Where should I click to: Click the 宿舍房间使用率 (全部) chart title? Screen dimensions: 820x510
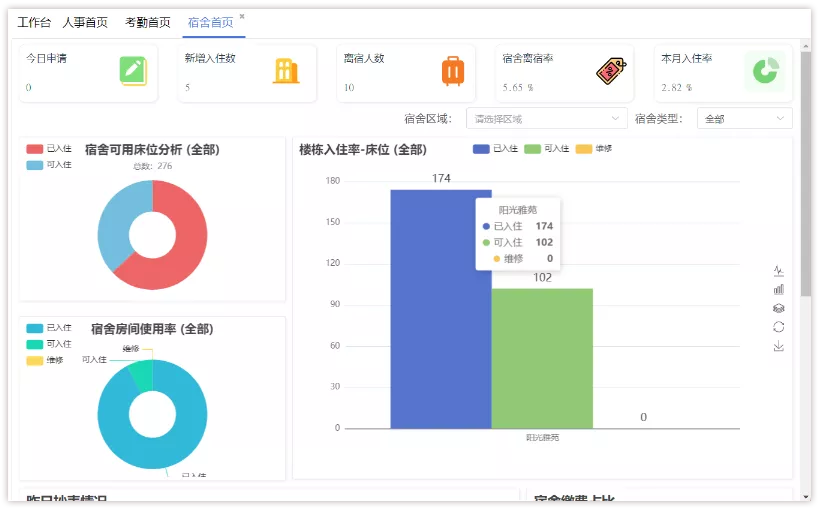(x=152, y=329)
